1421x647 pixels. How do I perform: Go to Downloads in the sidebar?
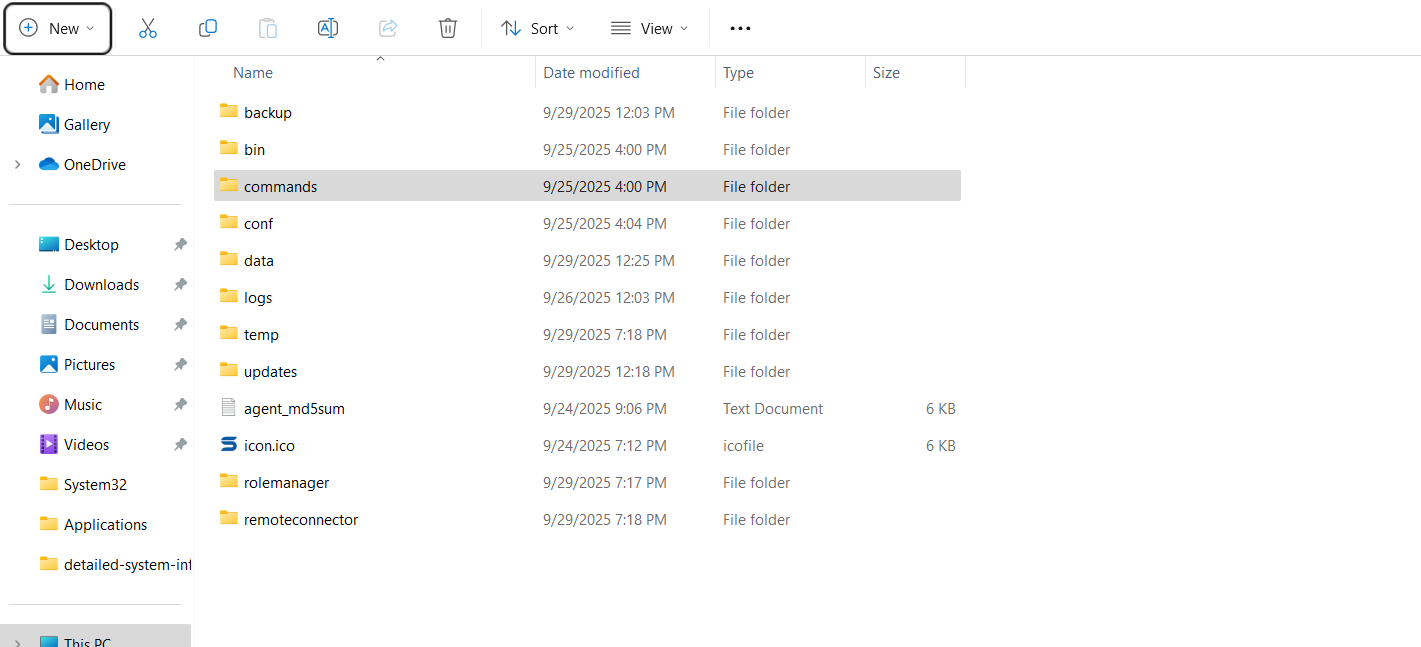101,285
